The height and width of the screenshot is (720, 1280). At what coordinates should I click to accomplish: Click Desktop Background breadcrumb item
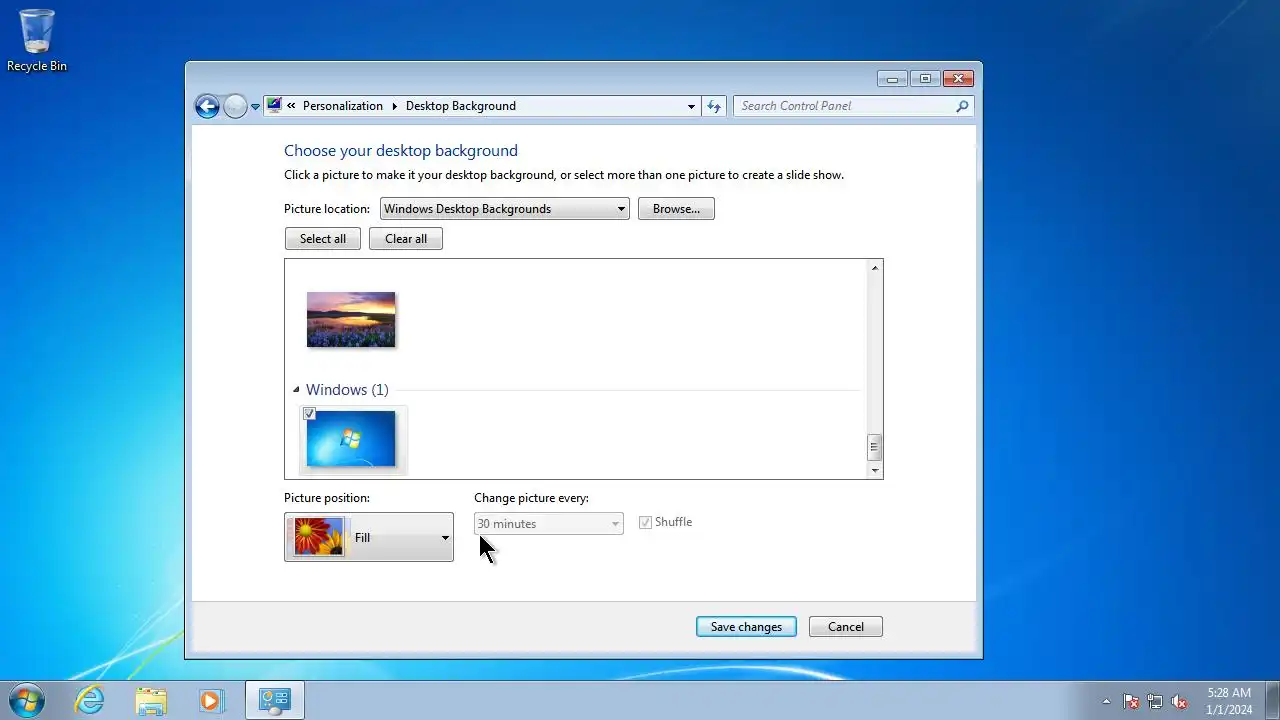tap(461, 106)
